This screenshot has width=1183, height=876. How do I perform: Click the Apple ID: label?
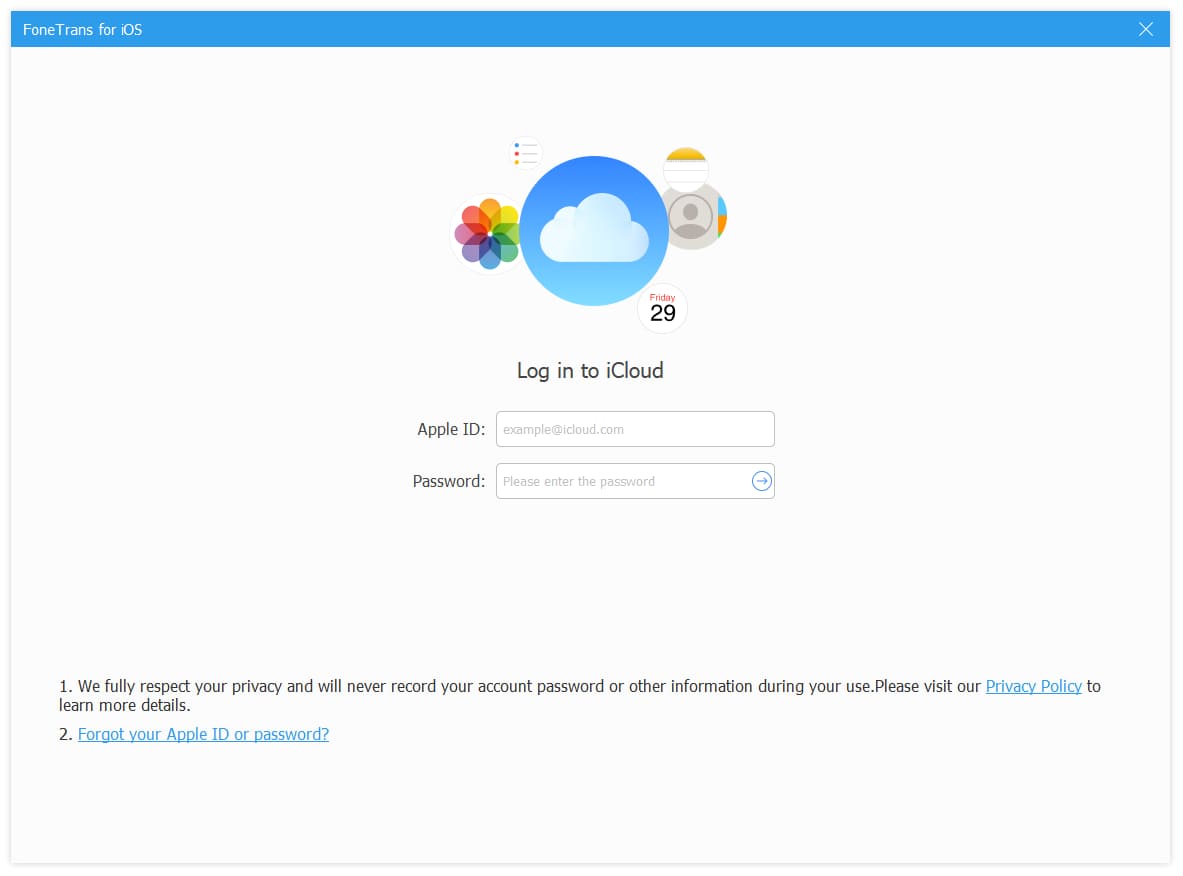(451, 429)
